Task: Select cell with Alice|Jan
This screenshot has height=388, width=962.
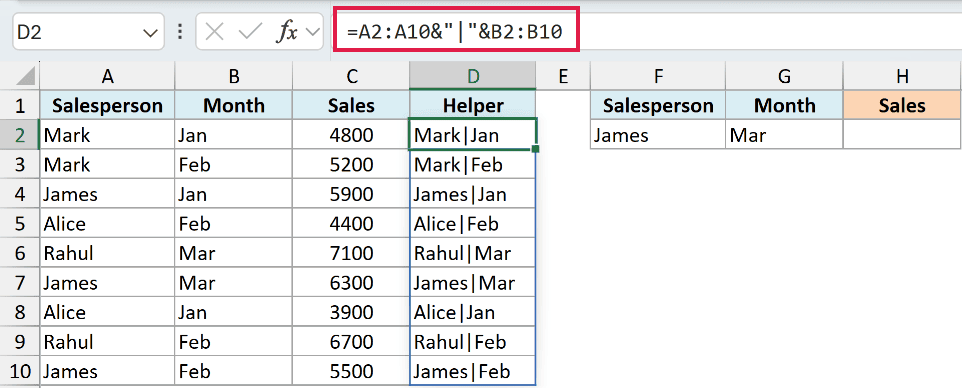Action: [x=473, y=312]
